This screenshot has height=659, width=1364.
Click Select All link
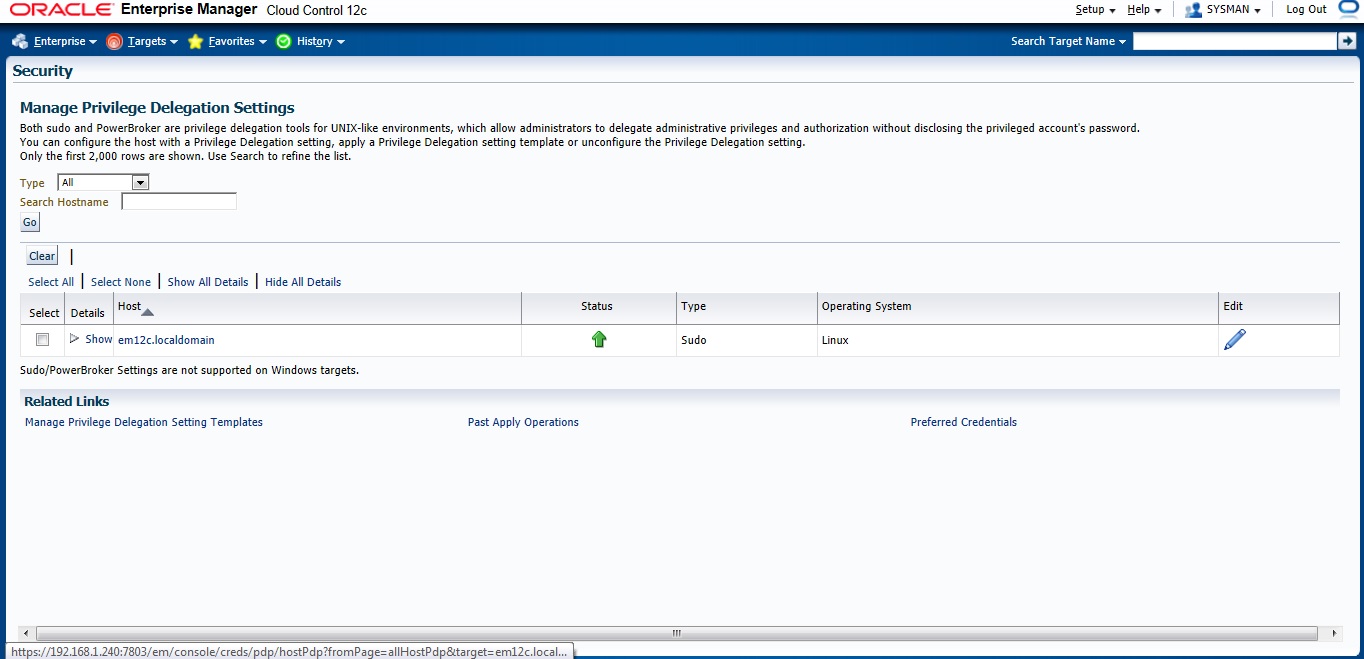(x=51, y=282)
